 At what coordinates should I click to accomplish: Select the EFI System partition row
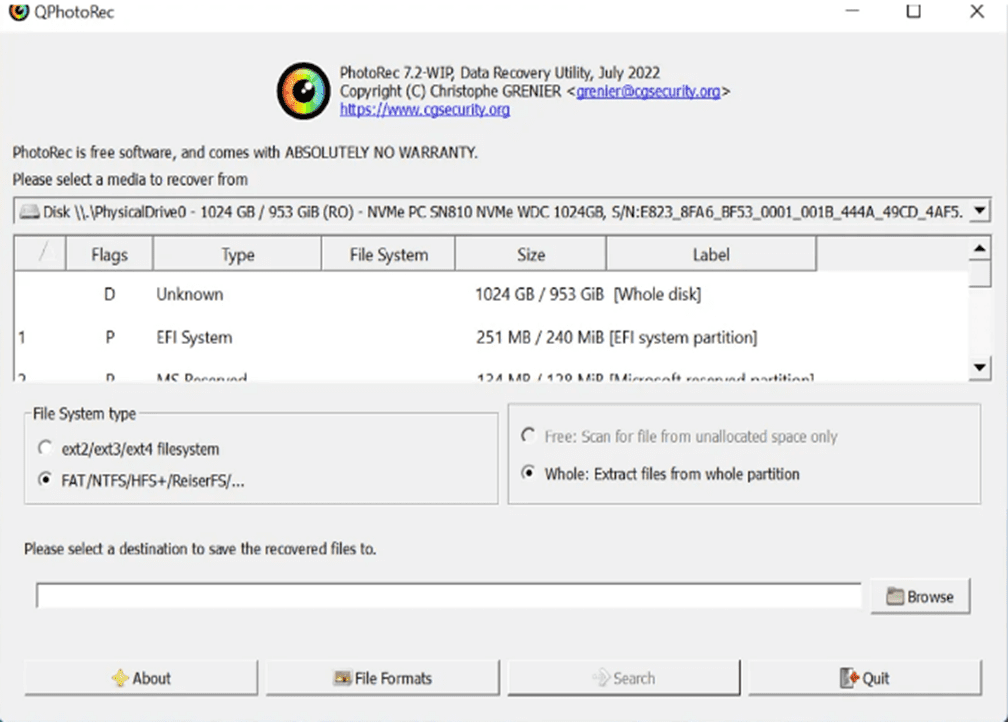(x=400, y=337)
